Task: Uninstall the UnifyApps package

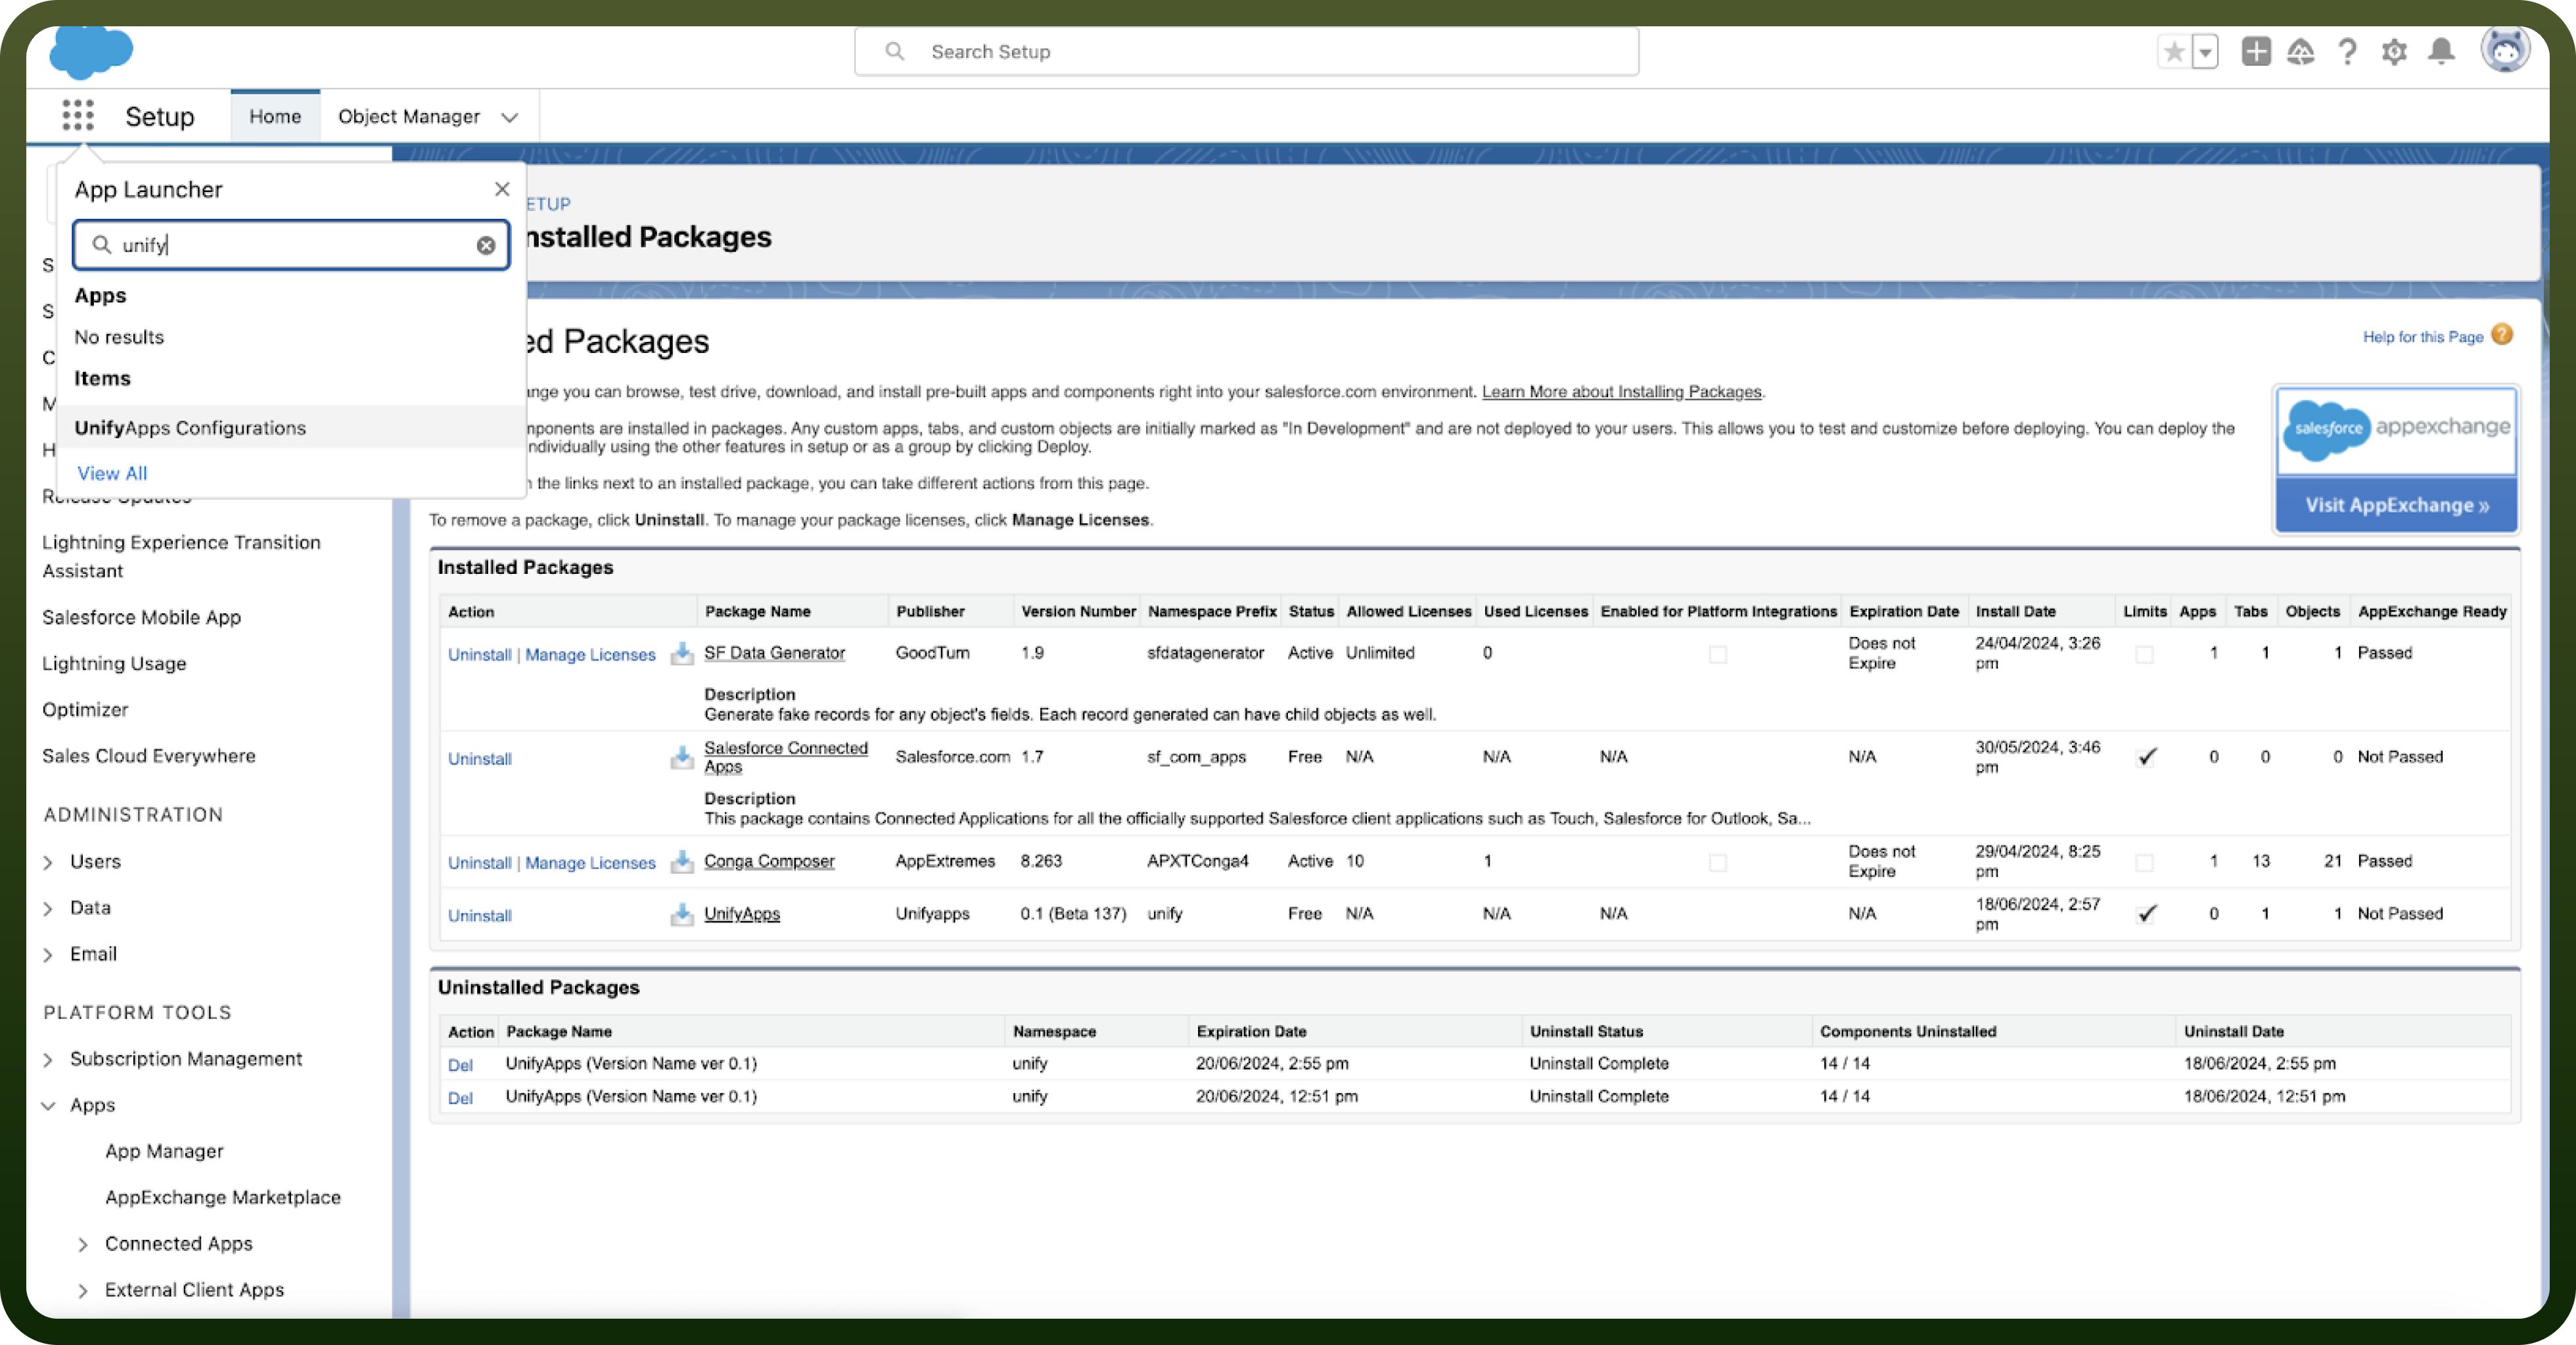Action: click(479, 915)
